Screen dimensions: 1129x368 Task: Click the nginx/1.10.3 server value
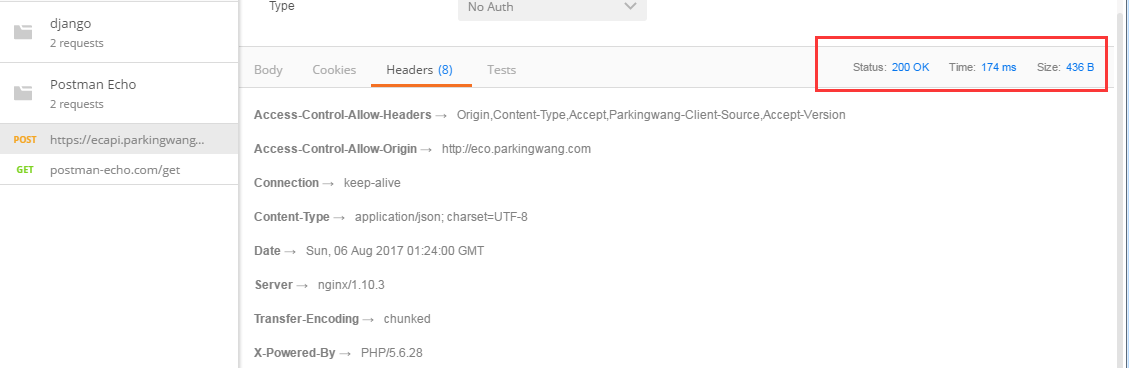point(351,285)
